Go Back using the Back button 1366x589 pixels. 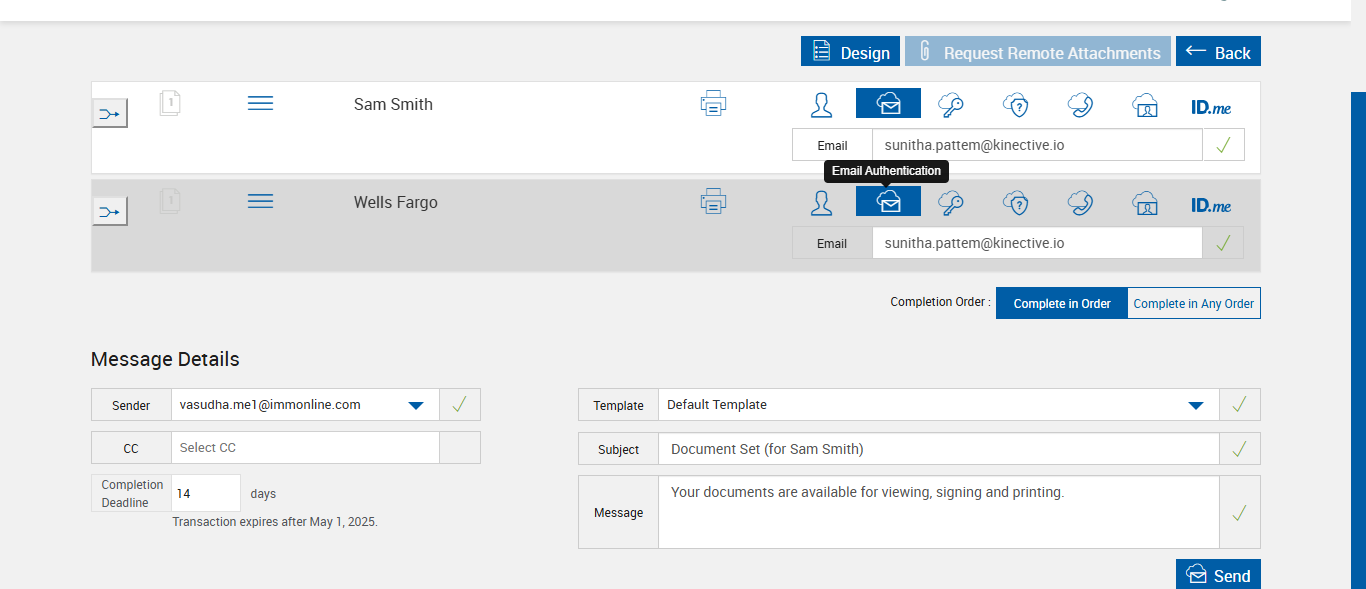[x=1218, y=52]
